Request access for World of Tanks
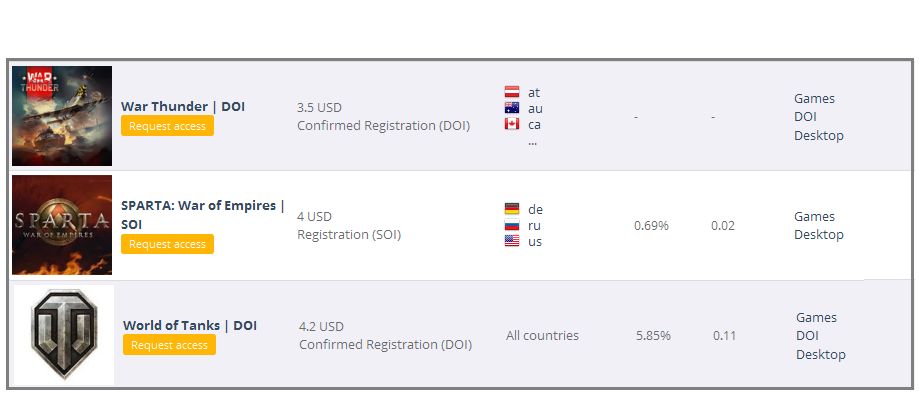The height and width of the screenshot is (396, 919). coord(169,345)
